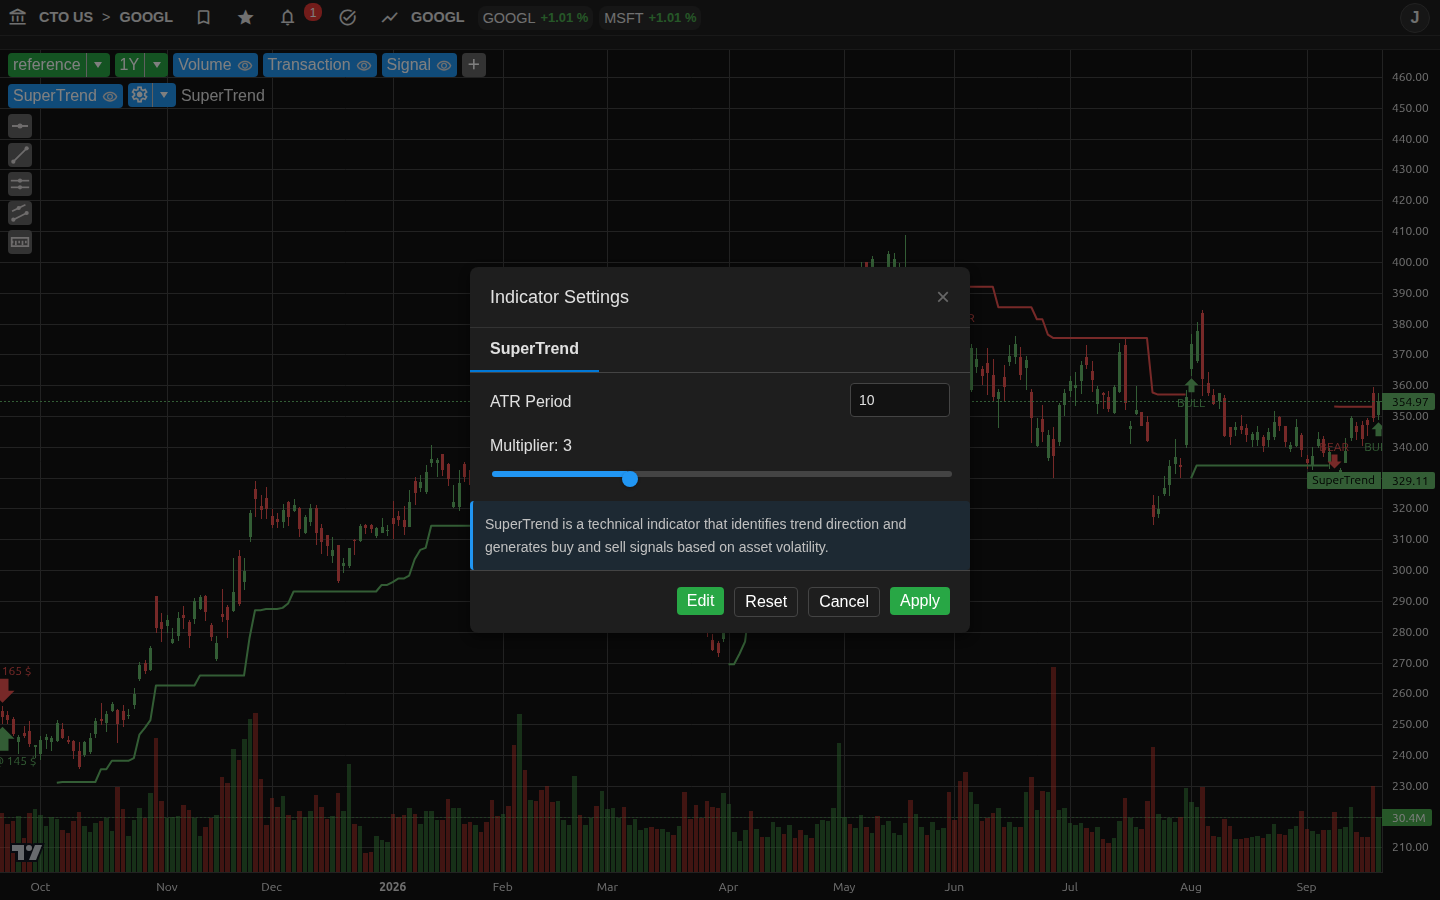
Task: Click the checkmark circle icon in the top bar
Action: [348, 17]
